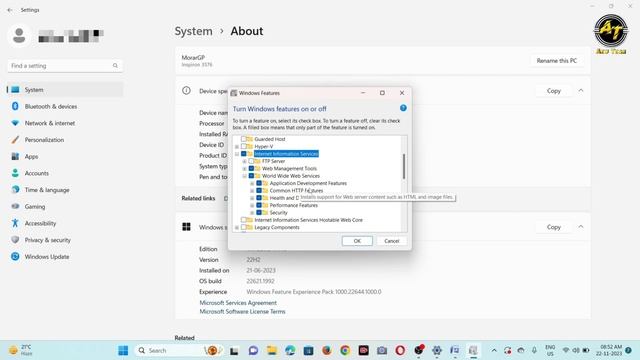Expand the Performance Features node
The height and width of the screenshot is (360, 640).
252,205
